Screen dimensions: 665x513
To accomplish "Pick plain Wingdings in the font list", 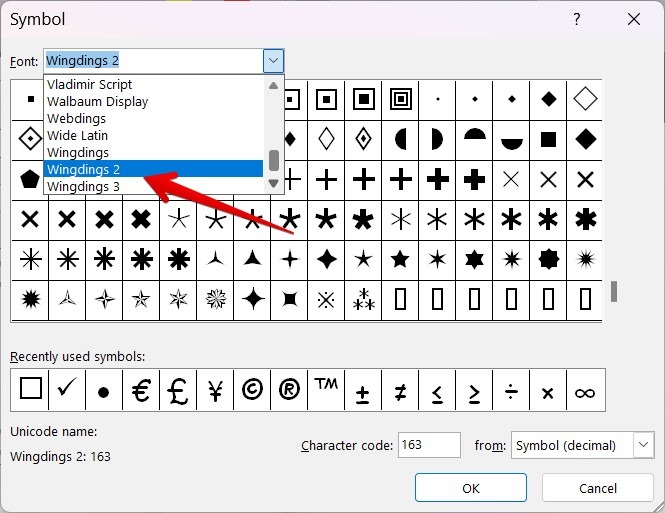I will coord(153,152).
